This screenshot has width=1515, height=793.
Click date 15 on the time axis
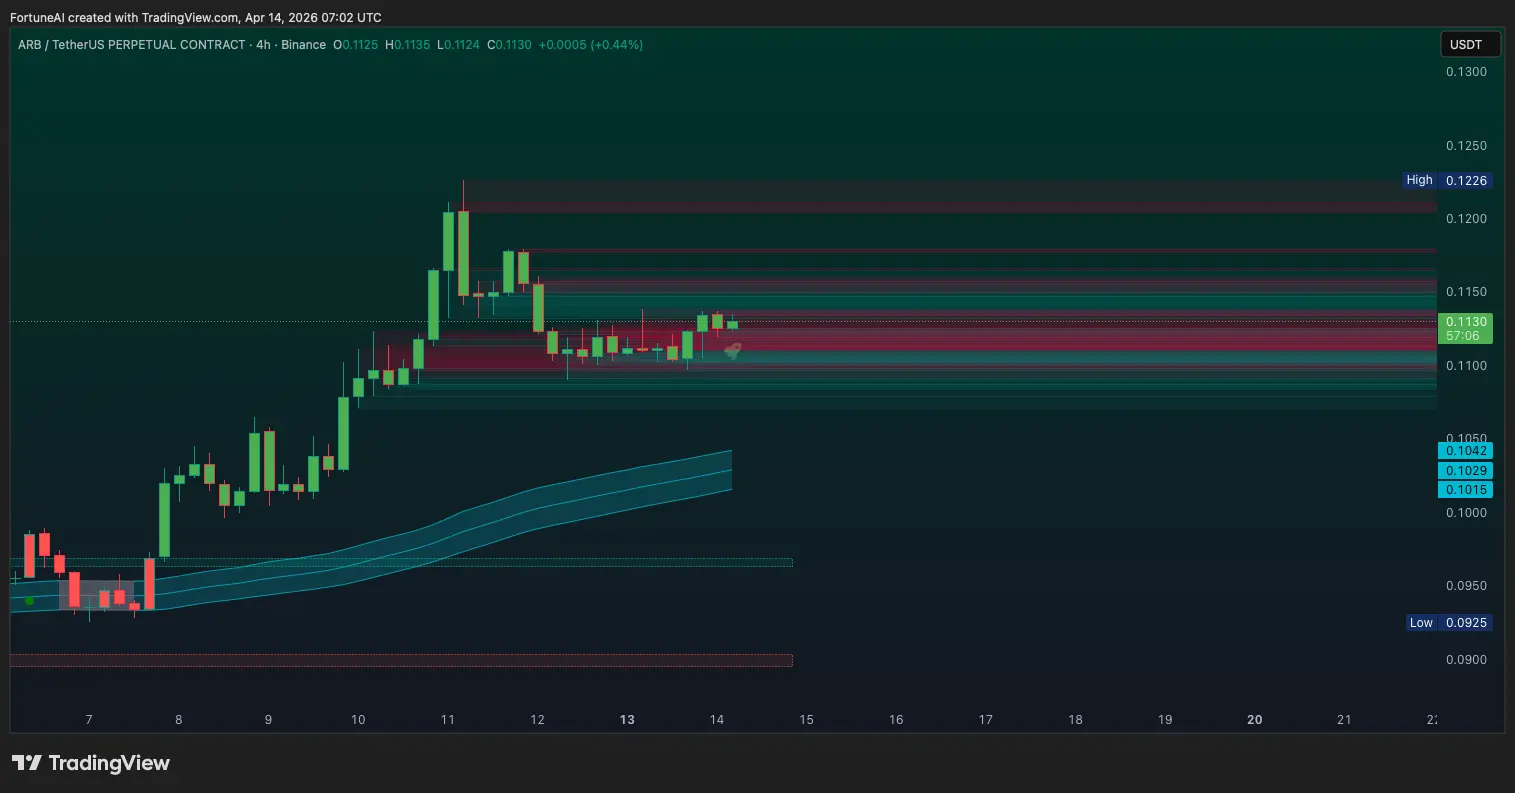pos(806,720)
